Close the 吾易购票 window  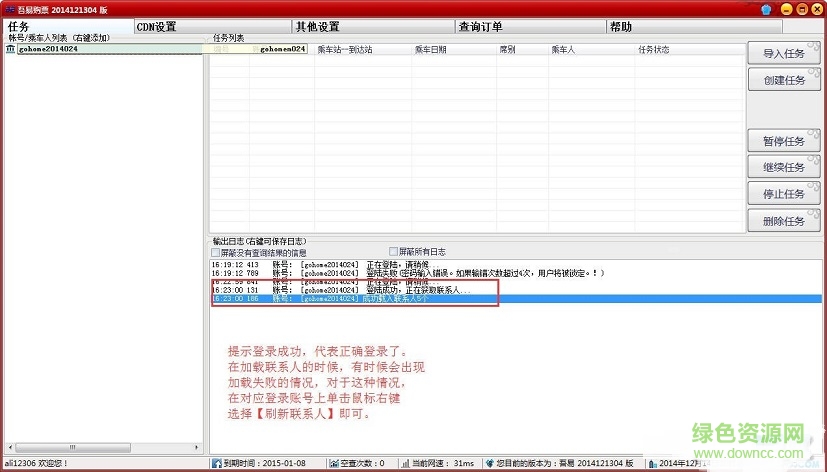(x=816, y=9)
